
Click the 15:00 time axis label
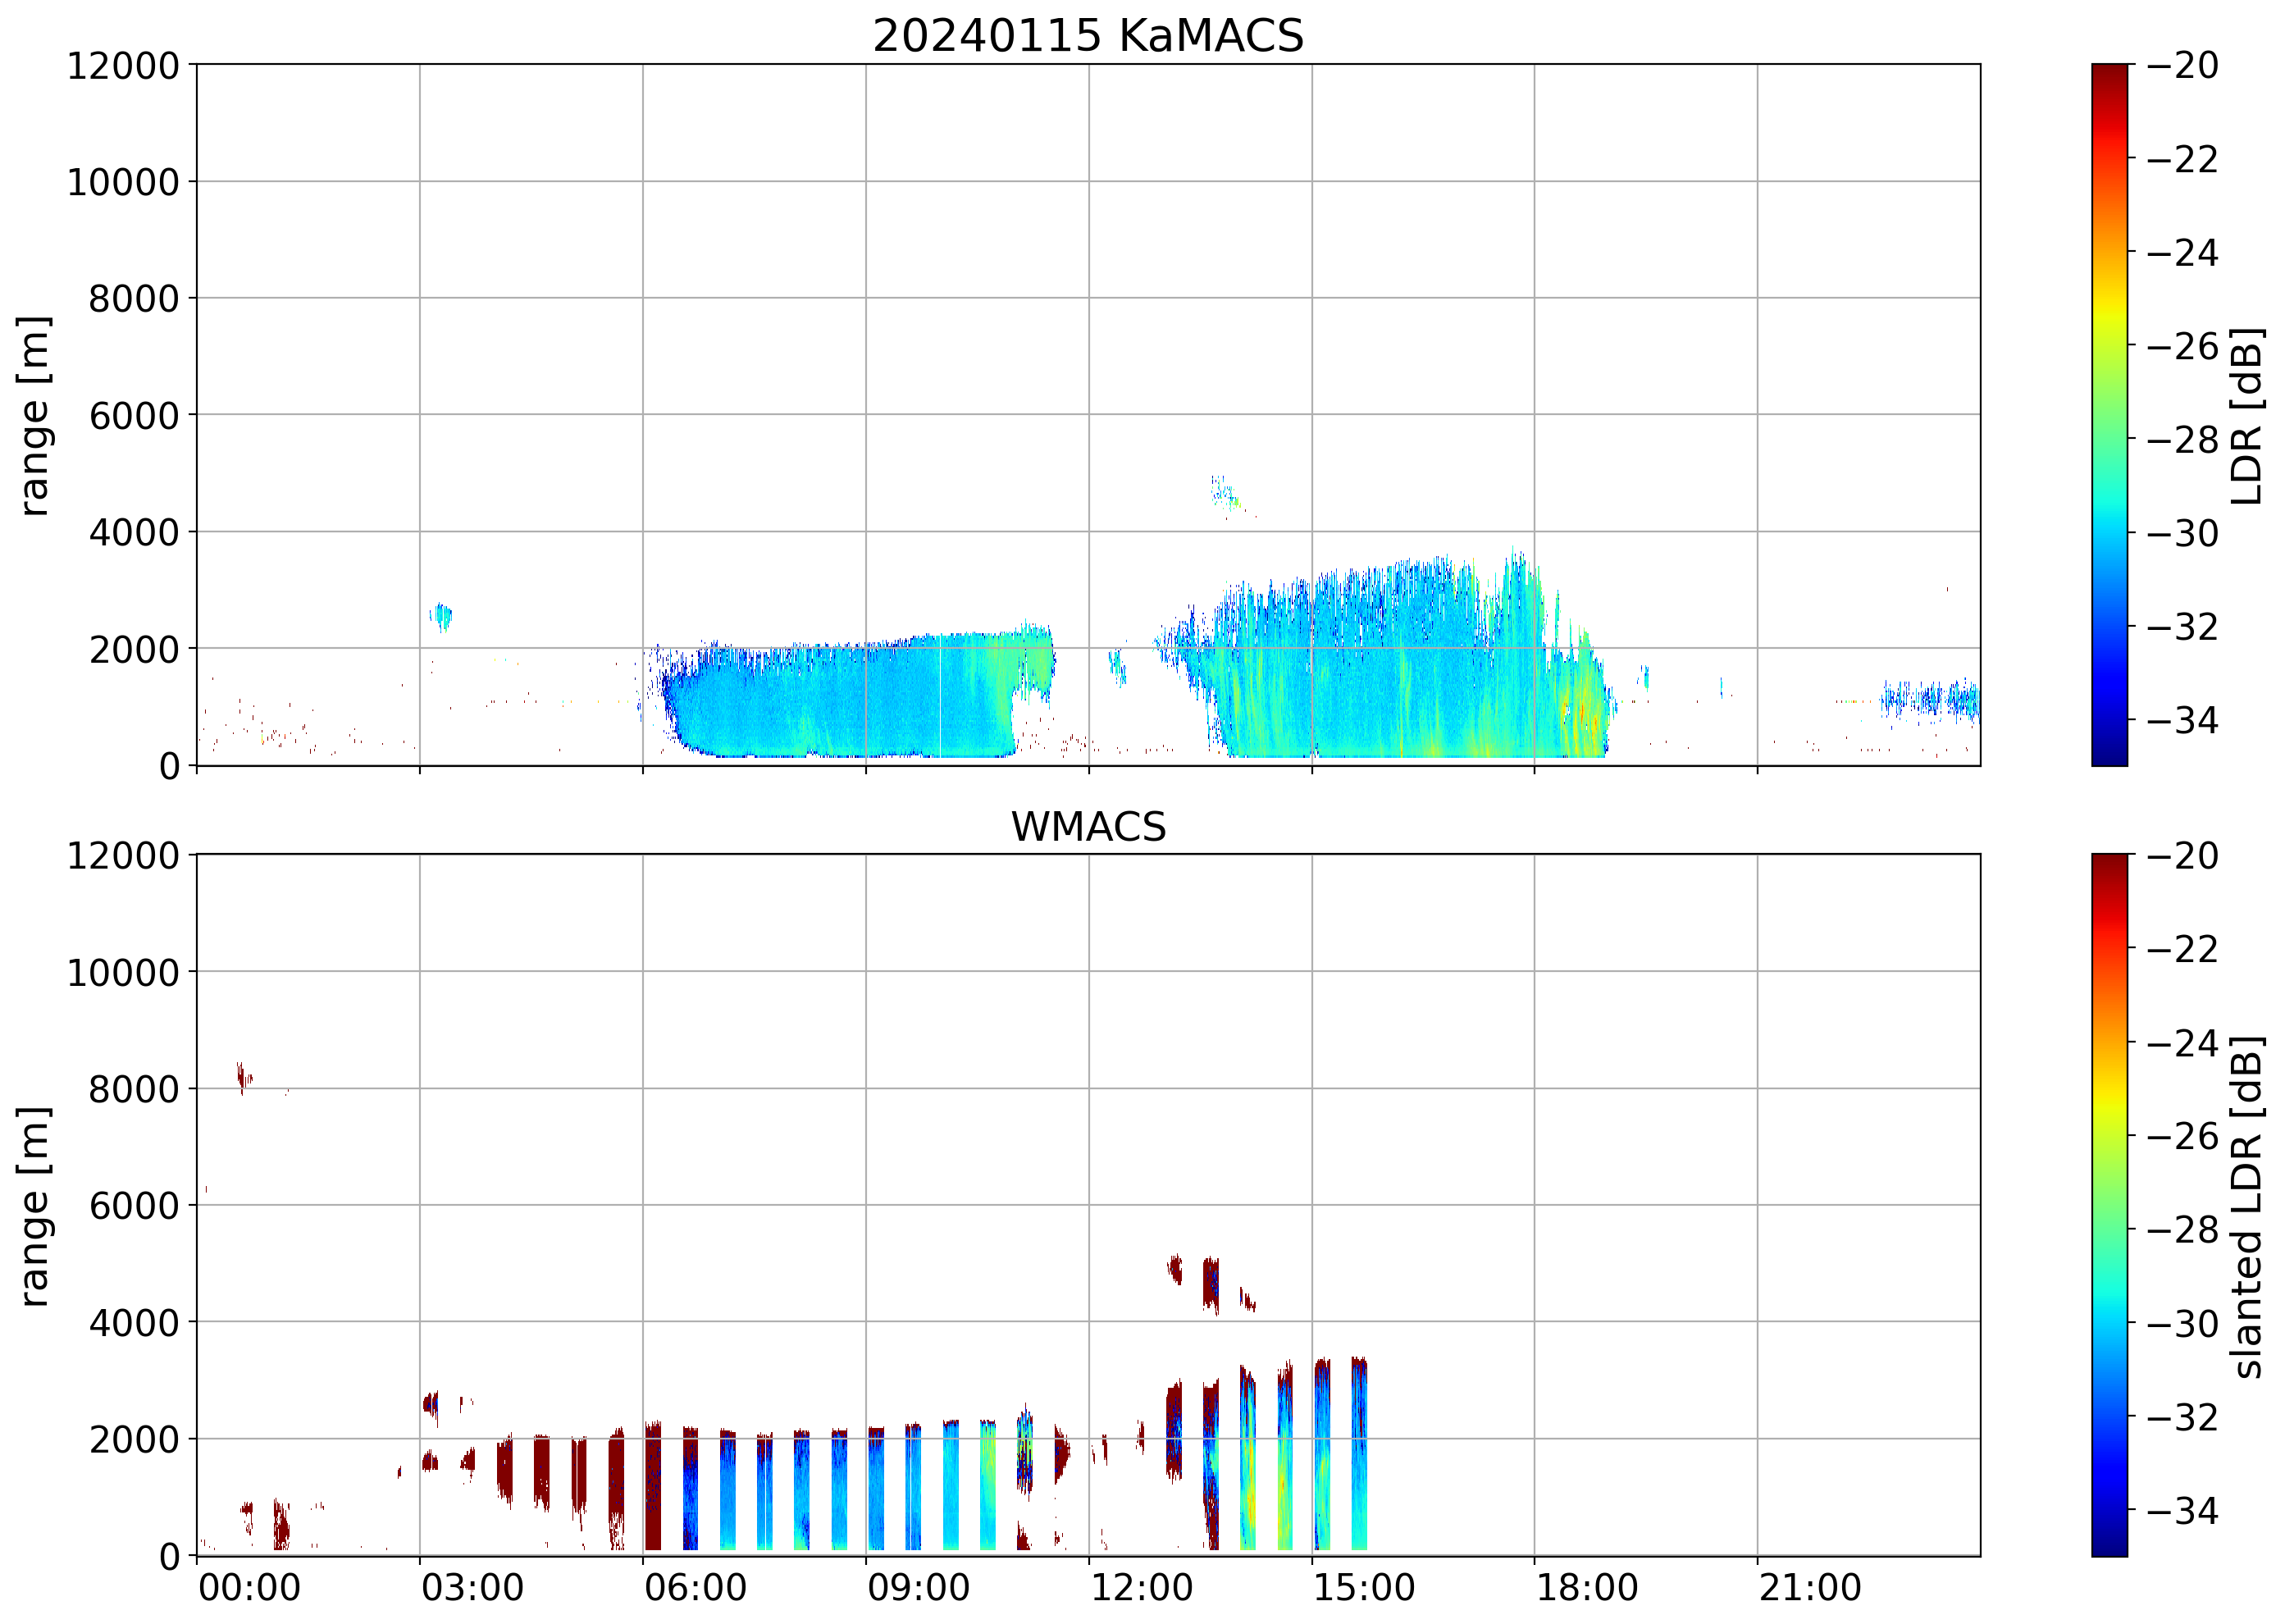[1364, 1588]
